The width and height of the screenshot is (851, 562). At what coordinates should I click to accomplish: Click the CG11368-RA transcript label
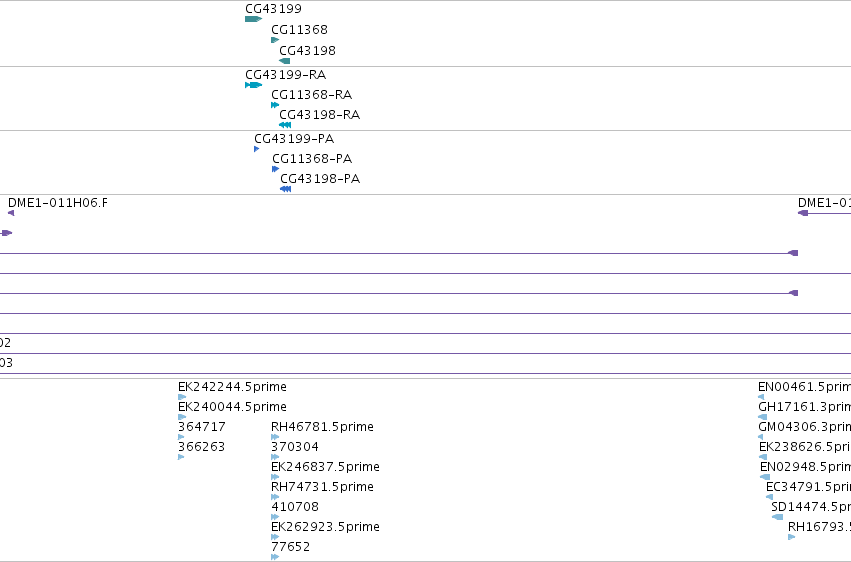(x=312, y=95)
